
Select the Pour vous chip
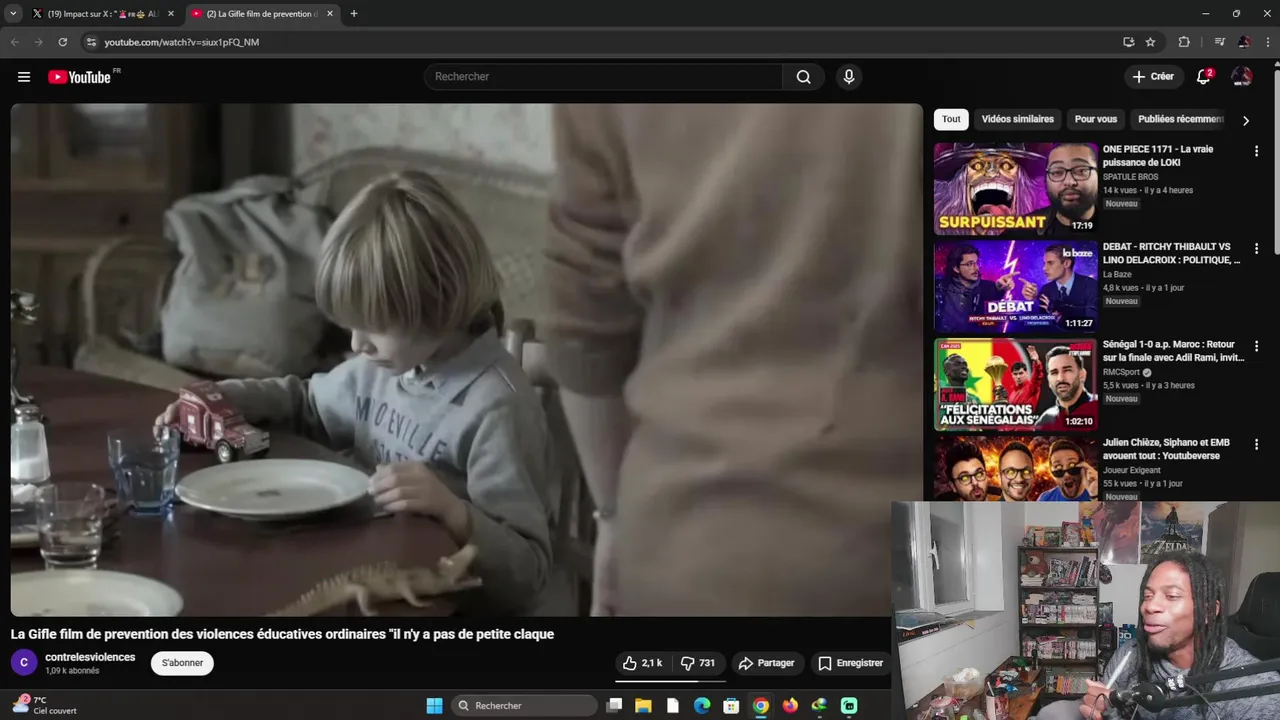[1095, 119]
